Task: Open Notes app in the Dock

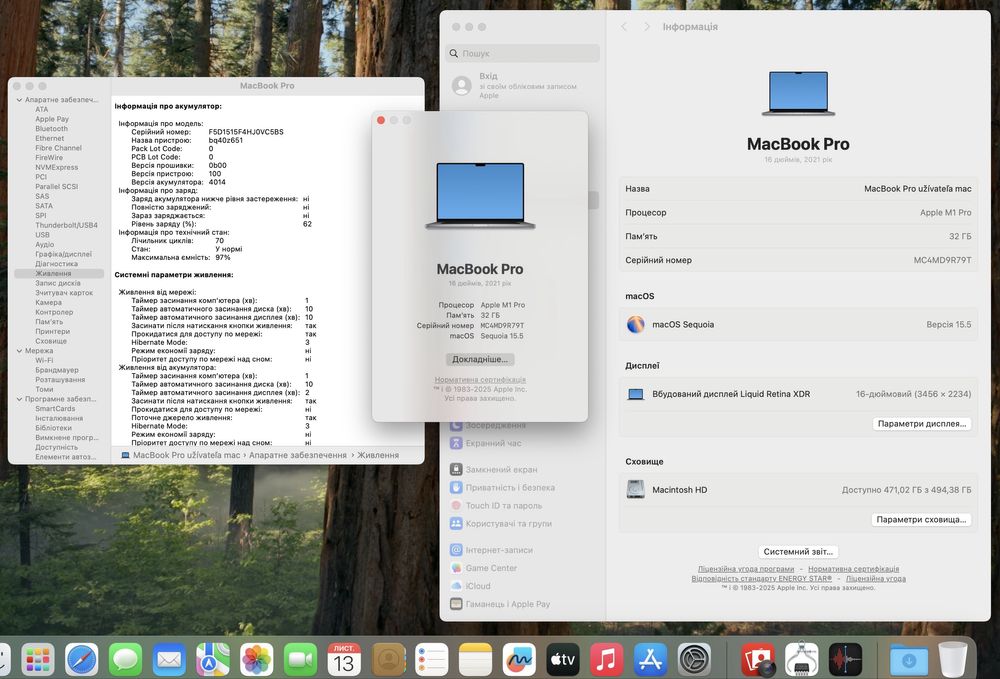Action: pyautogui.click(x=475, y=659)
